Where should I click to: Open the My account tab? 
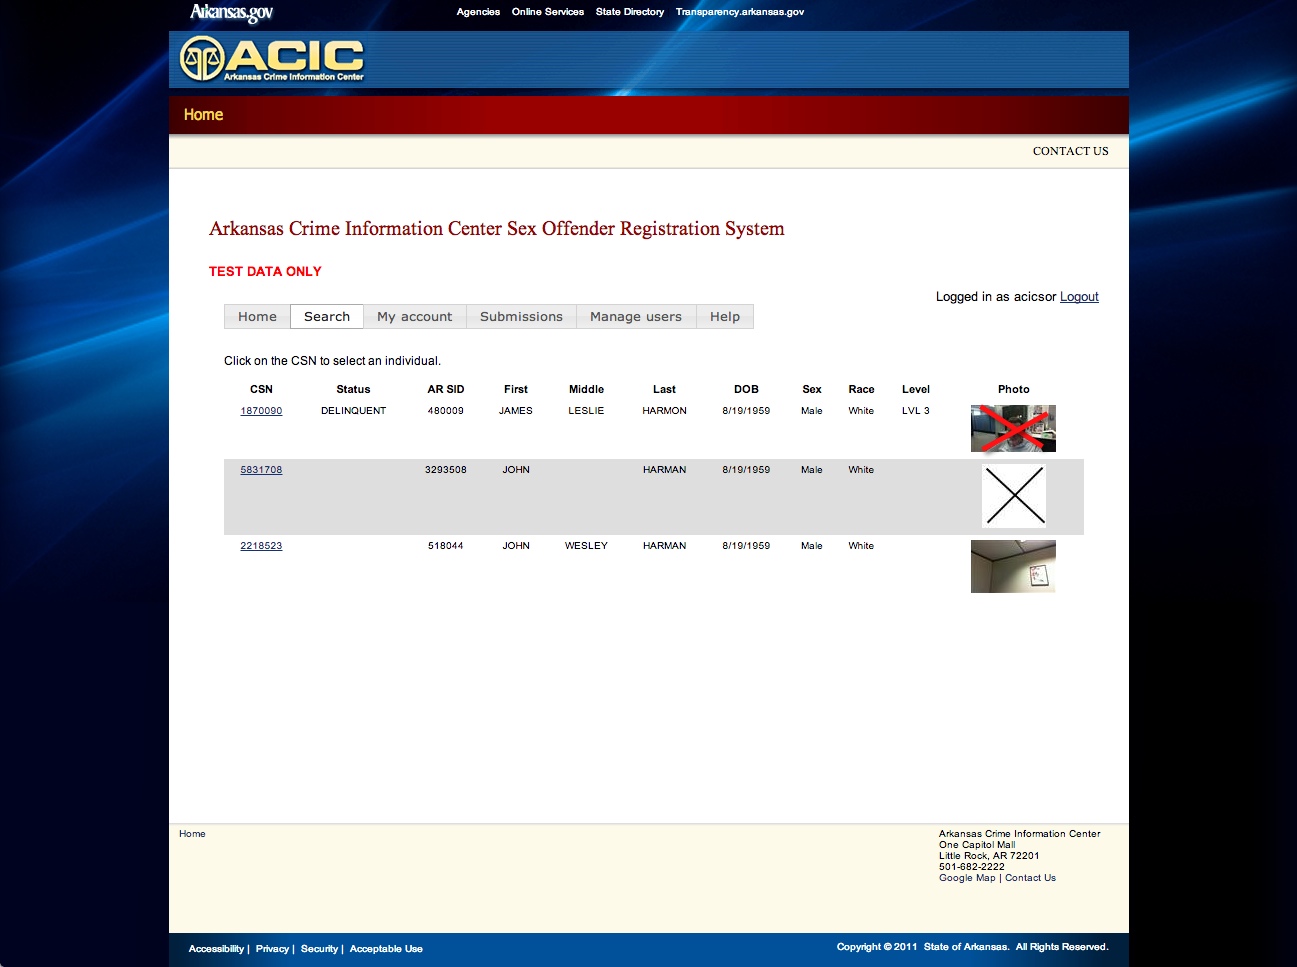click(x=415, y=317)
